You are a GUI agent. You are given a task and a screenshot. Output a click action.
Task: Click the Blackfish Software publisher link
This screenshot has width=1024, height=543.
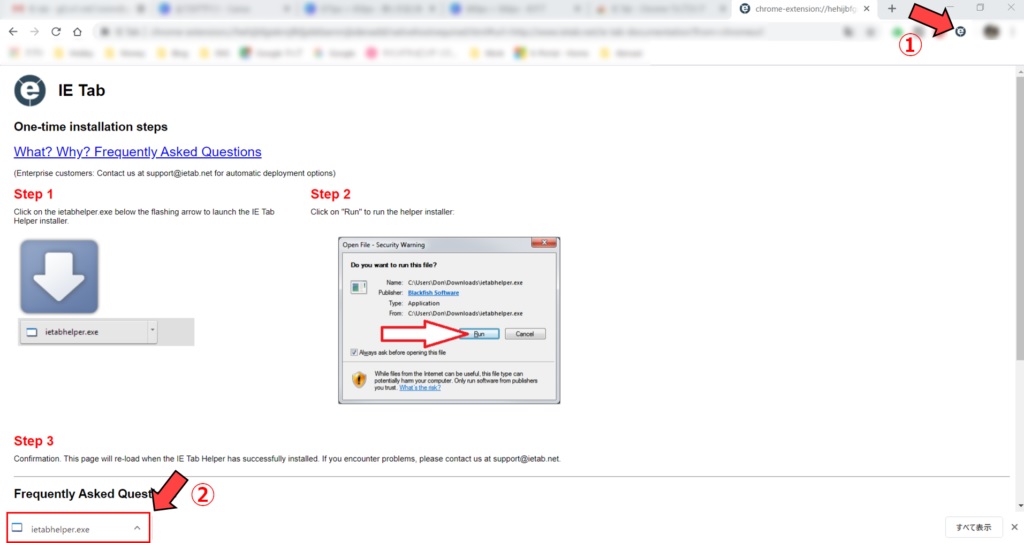click(433, 293)
